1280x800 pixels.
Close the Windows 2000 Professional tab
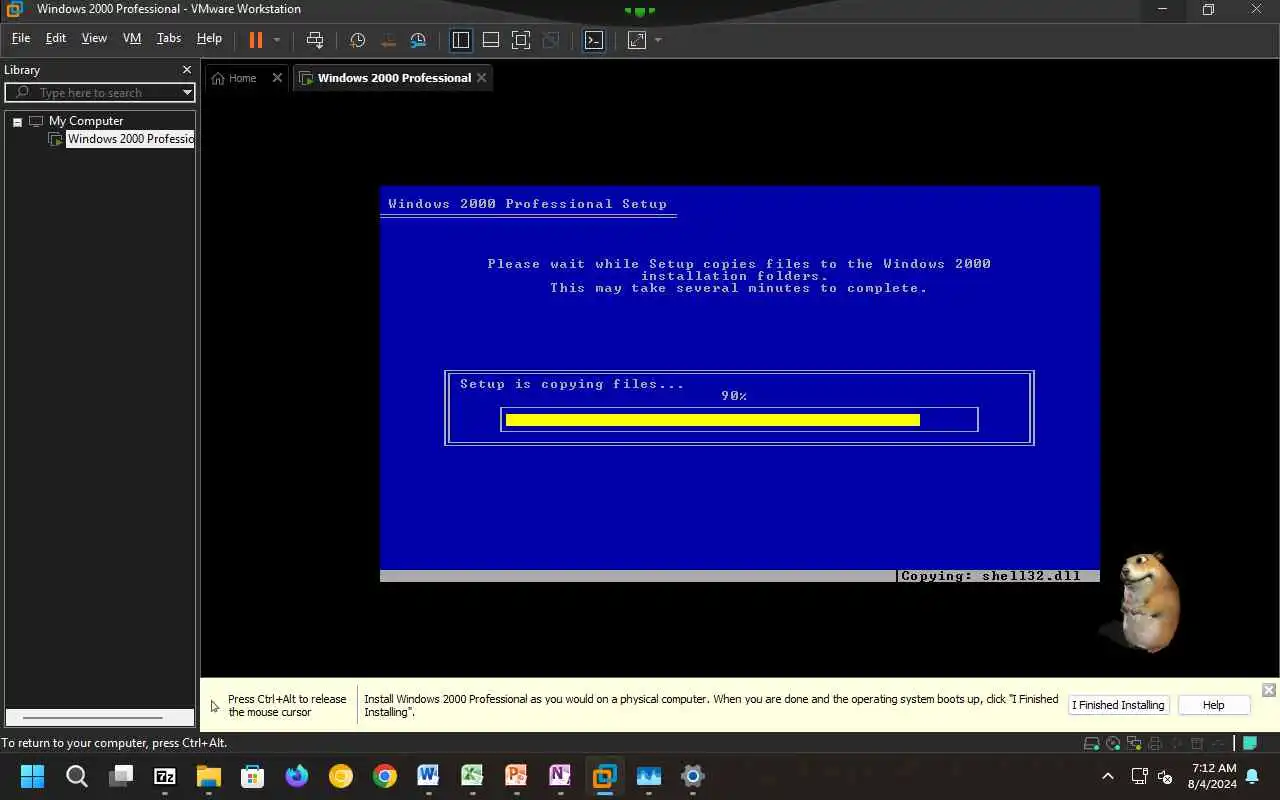[482, 78]
